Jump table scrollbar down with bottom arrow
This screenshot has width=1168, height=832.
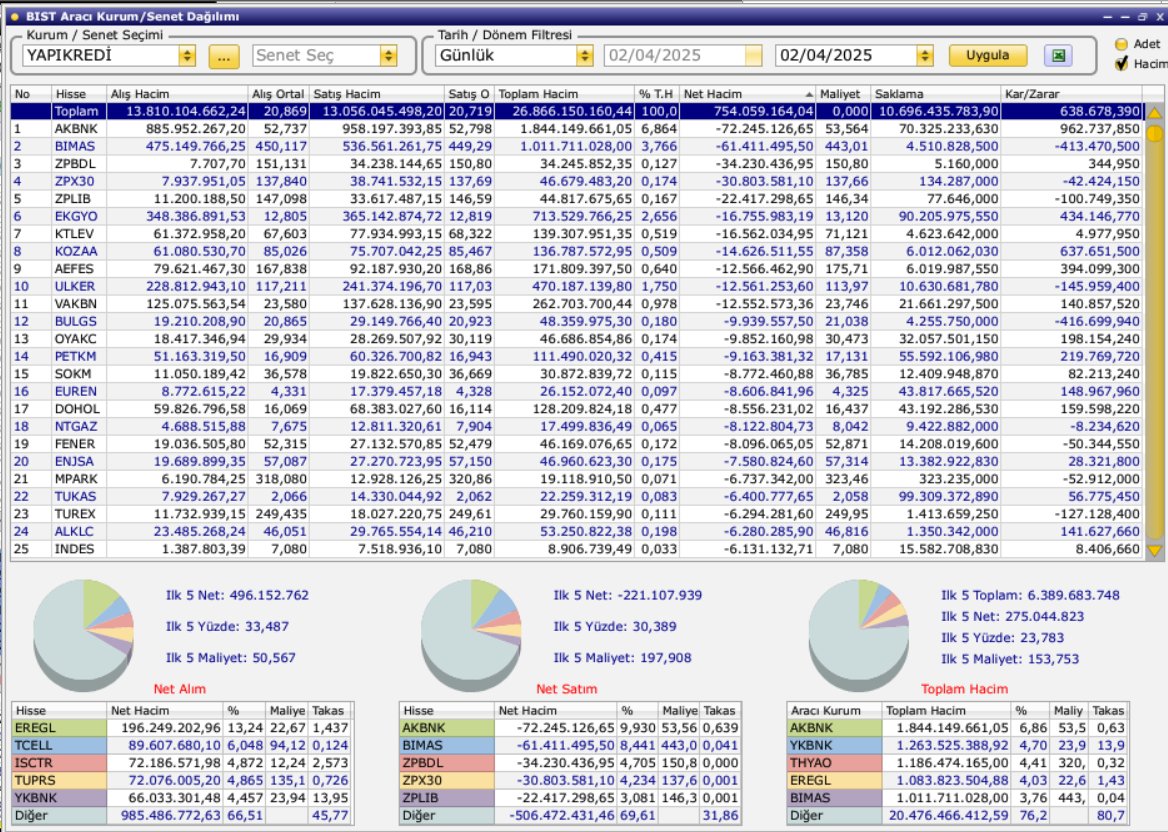tap(1155, 550)
